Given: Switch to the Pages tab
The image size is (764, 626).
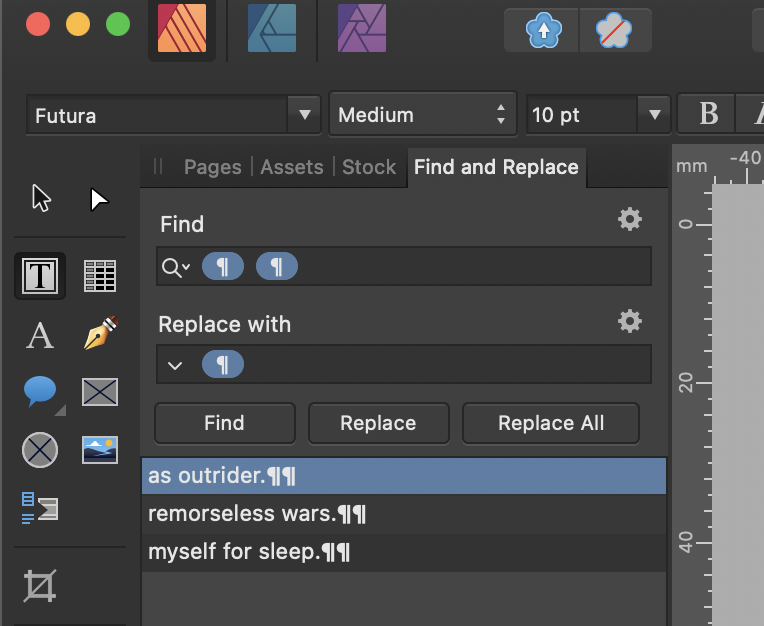Looking at the screenshot, I should coord(212,167).
